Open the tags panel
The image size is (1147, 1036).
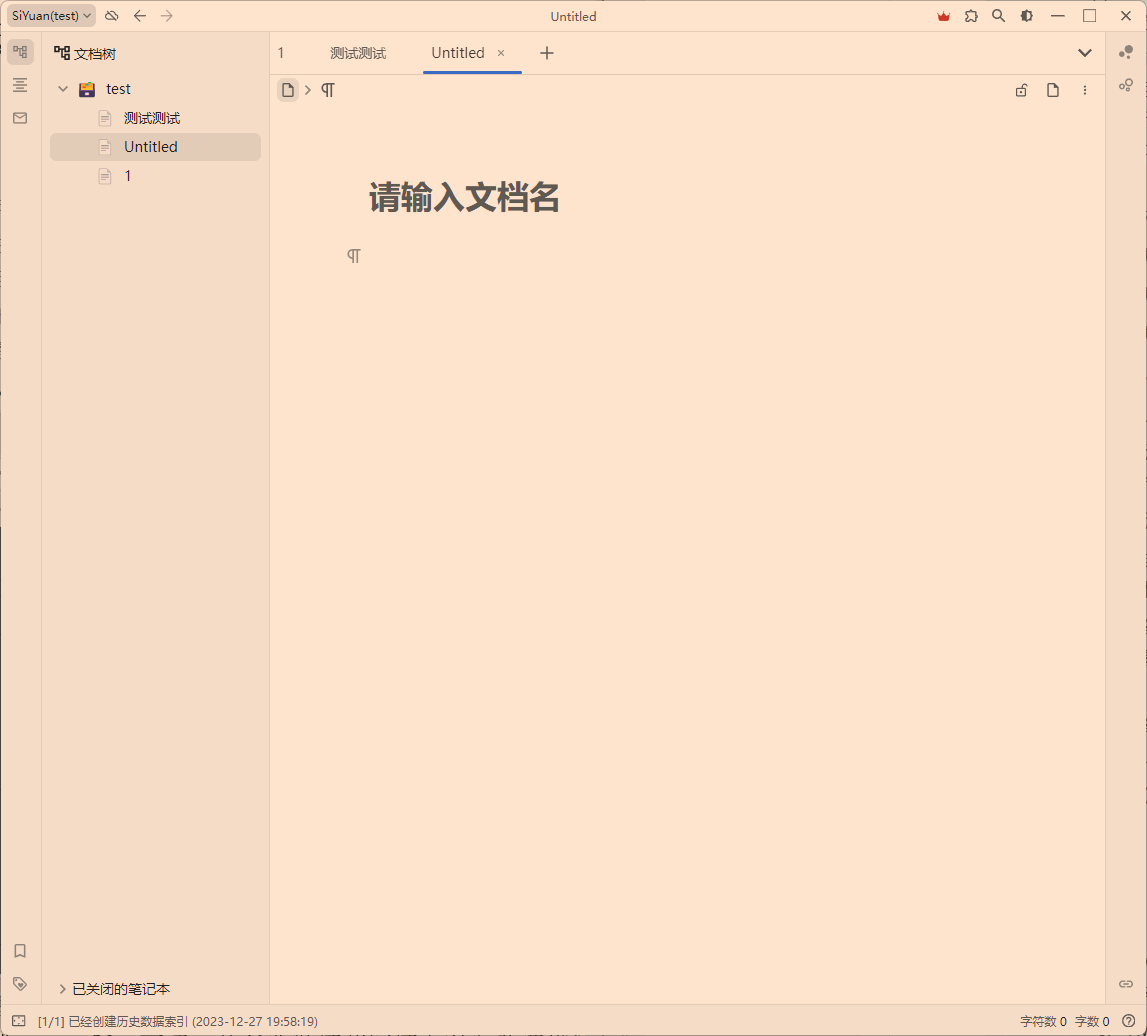coord(20,984)
